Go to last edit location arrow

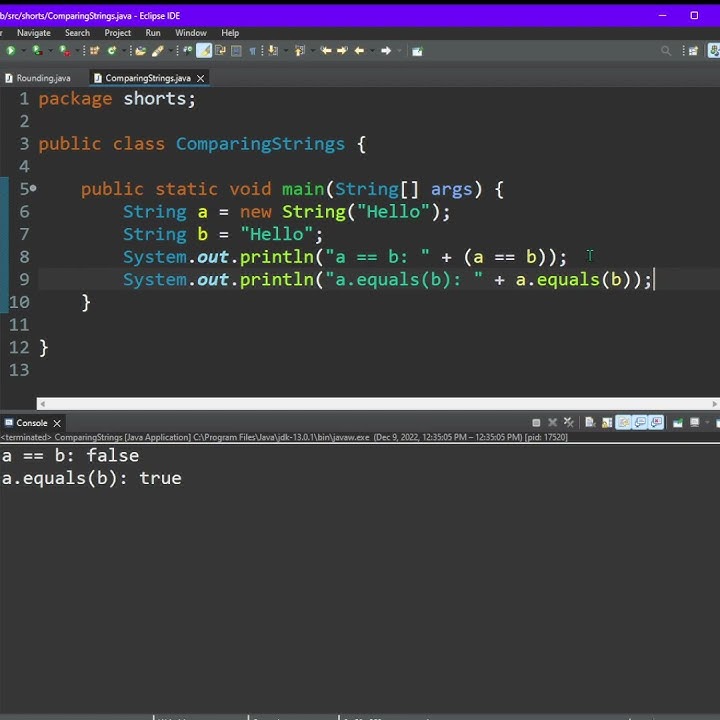point(326,51)
